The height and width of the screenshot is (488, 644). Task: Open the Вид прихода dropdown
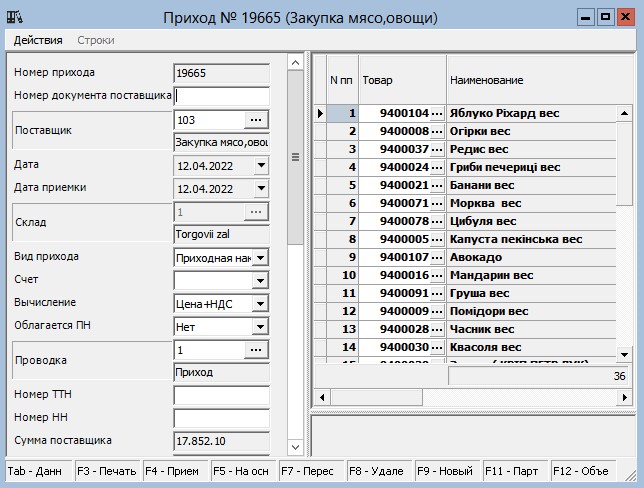[261, 258]
